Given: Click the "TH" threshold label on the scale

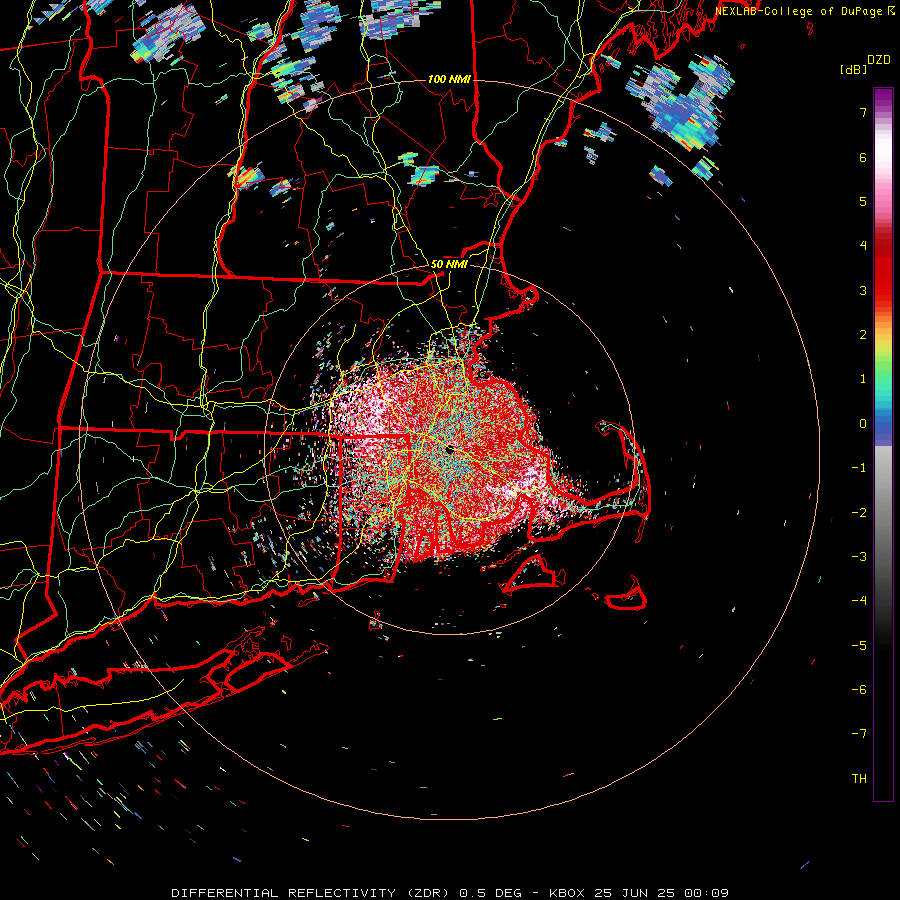Looking at the screenshot, I should point(859,779).
